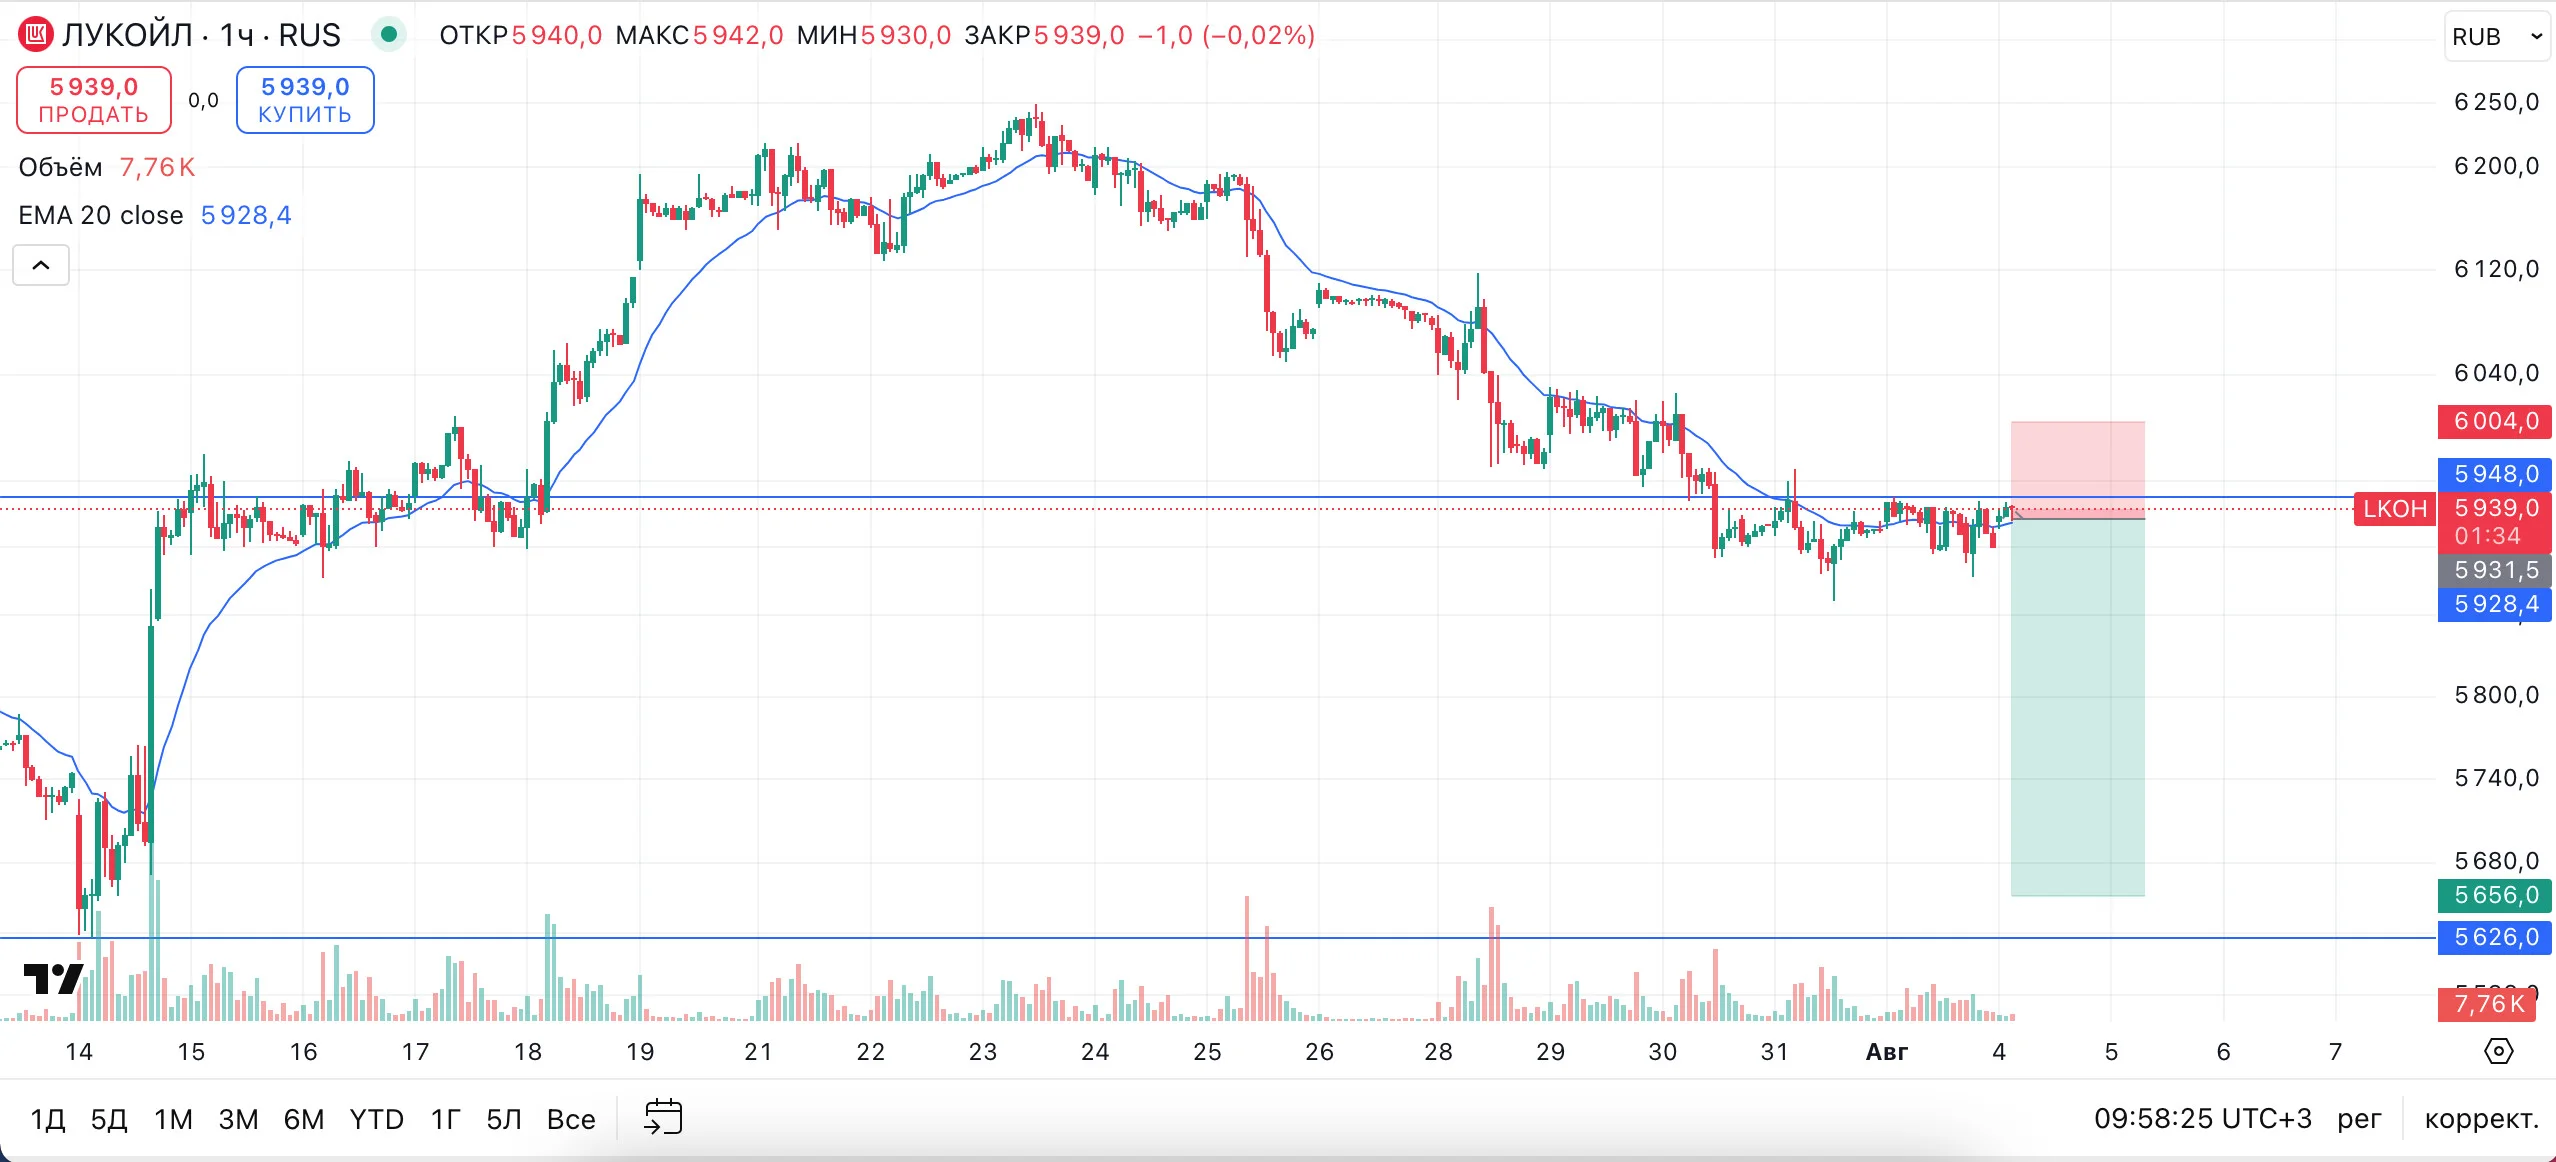Click the green profit zone of short position
The width and height of the screenshot is (2556, 1162).
point(2078,707)
